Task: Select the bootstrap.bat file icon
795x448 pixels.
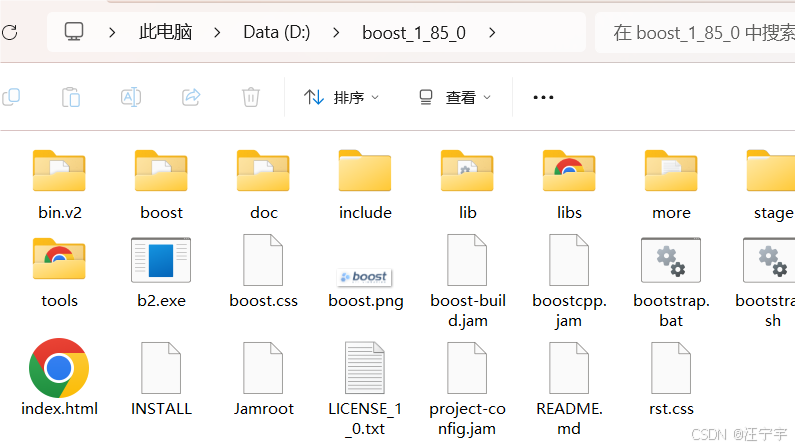Action: (671, 259)
